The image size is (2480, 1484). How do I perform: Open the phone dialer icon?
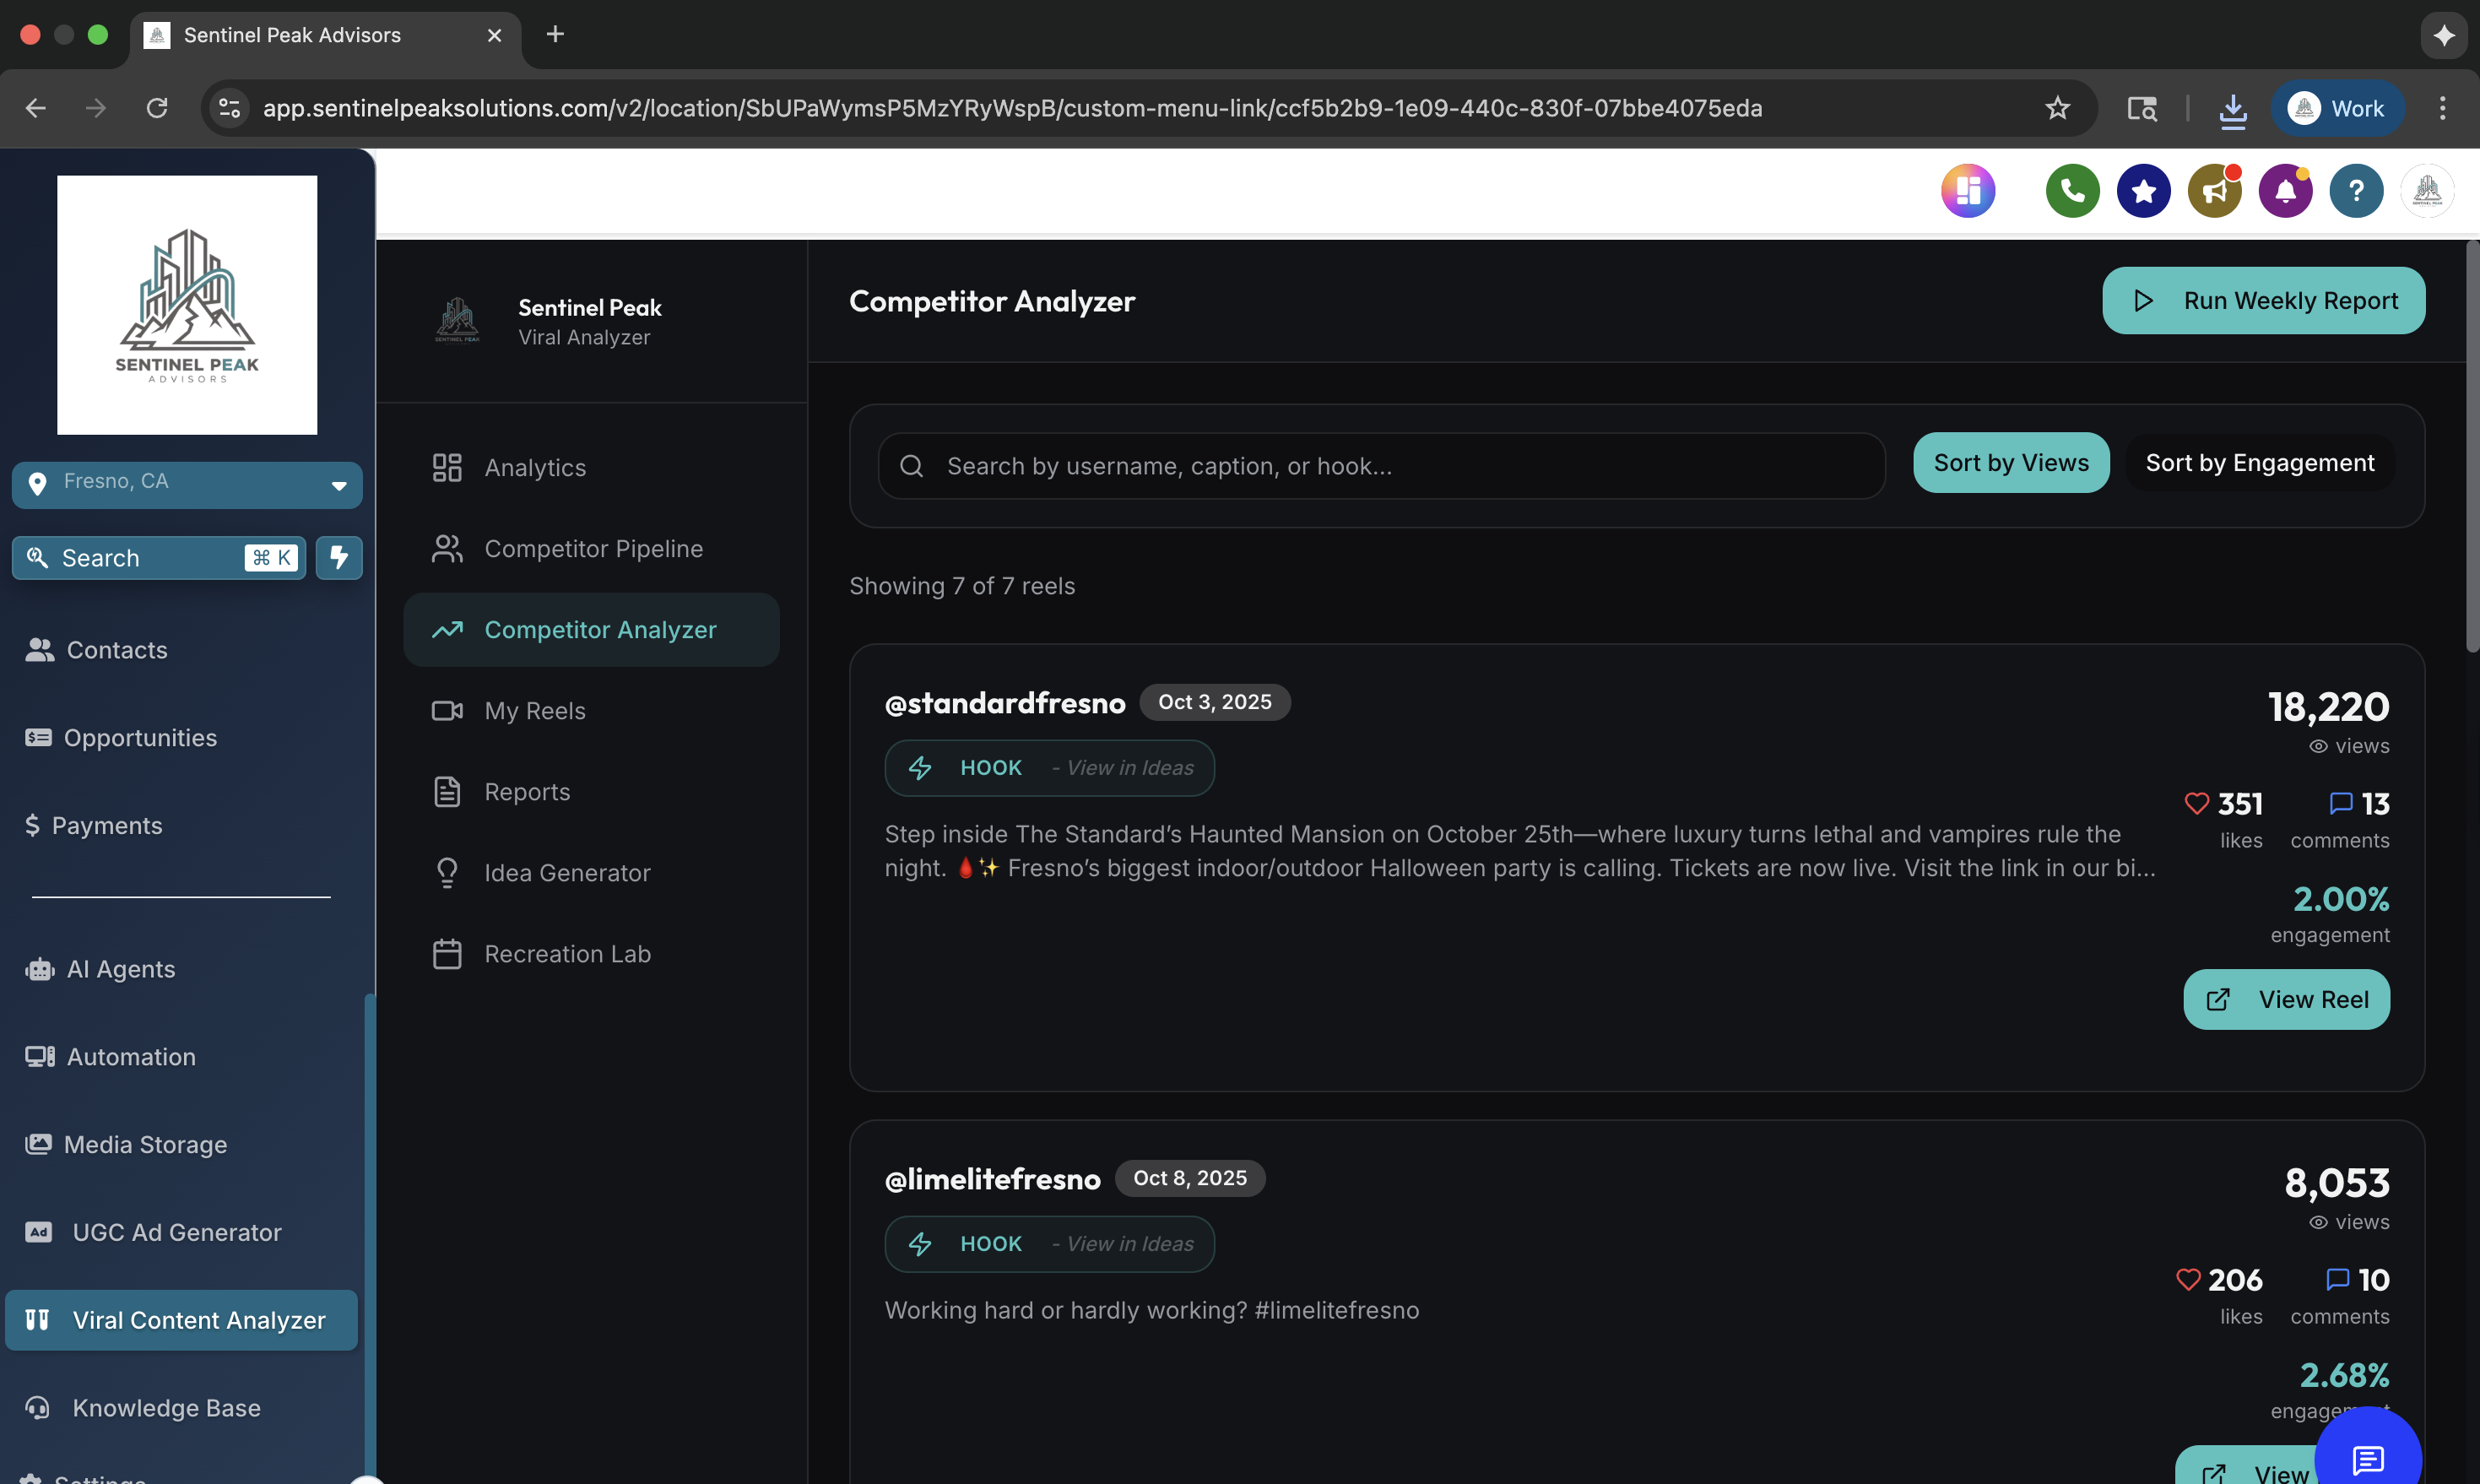(2072, 190)
